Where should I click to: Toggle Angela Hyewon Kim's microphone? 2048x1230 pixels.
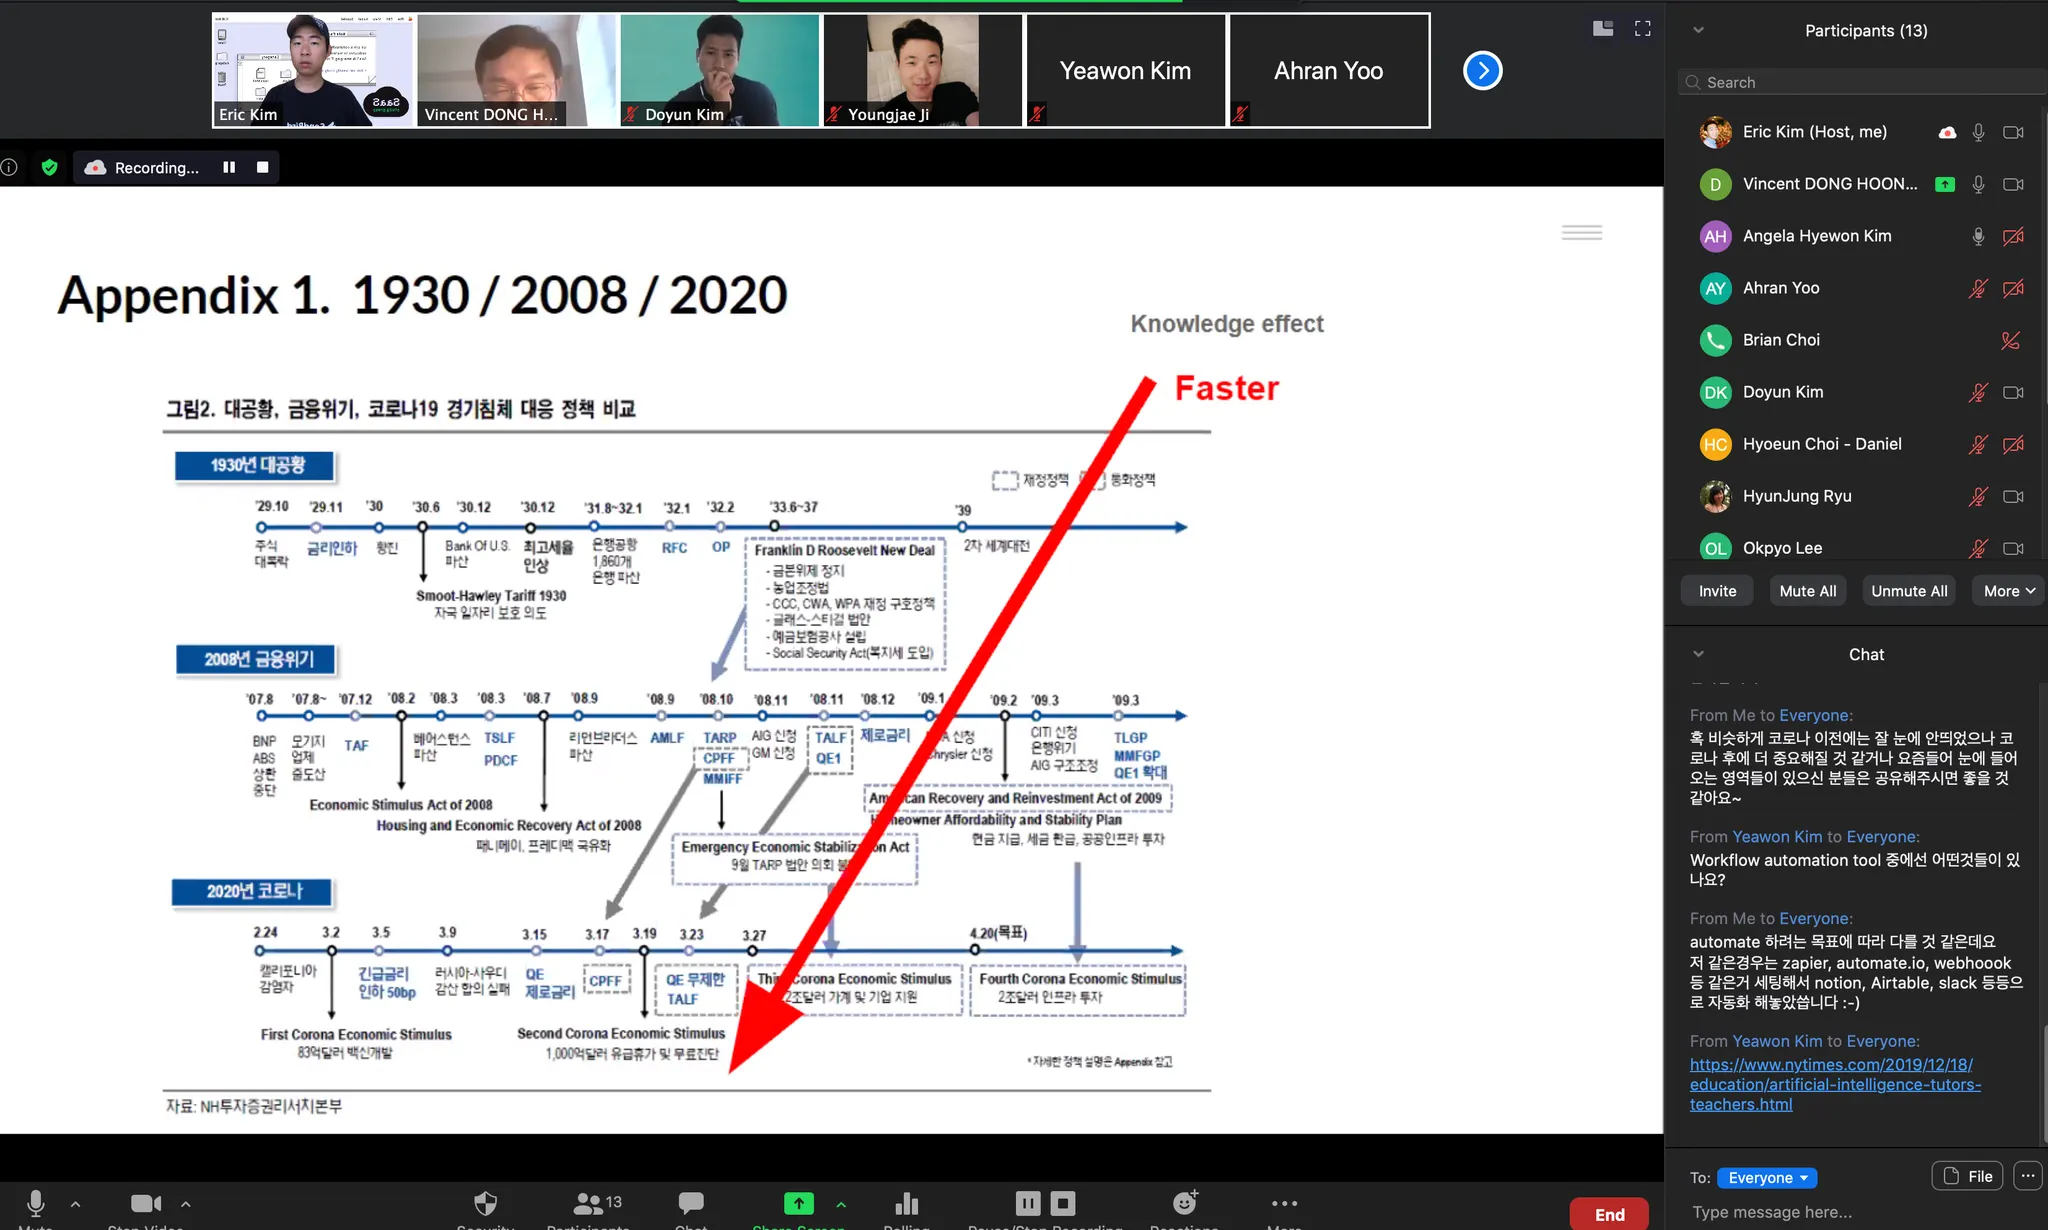(x=1977, y=236)
